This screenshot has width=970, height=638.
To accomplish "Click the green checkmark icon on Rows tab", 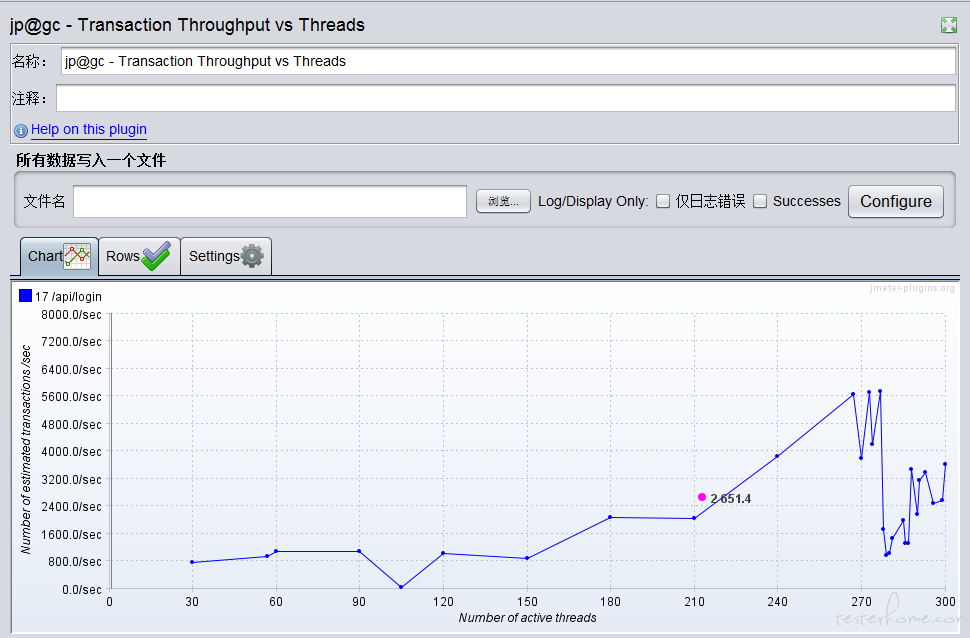I will point(156,256).
